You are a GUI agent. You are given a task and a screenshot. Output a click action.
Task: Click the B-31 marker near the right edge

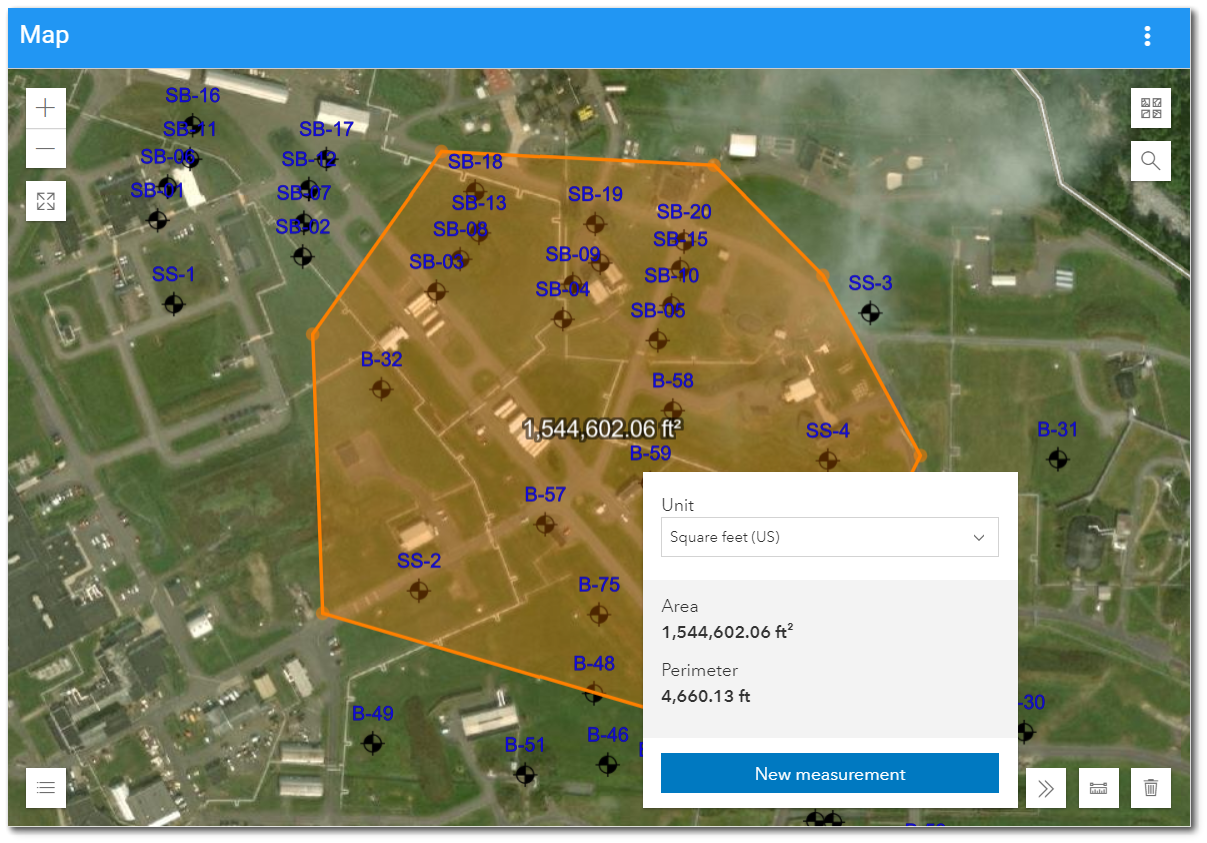click(x=1057, y=459)
